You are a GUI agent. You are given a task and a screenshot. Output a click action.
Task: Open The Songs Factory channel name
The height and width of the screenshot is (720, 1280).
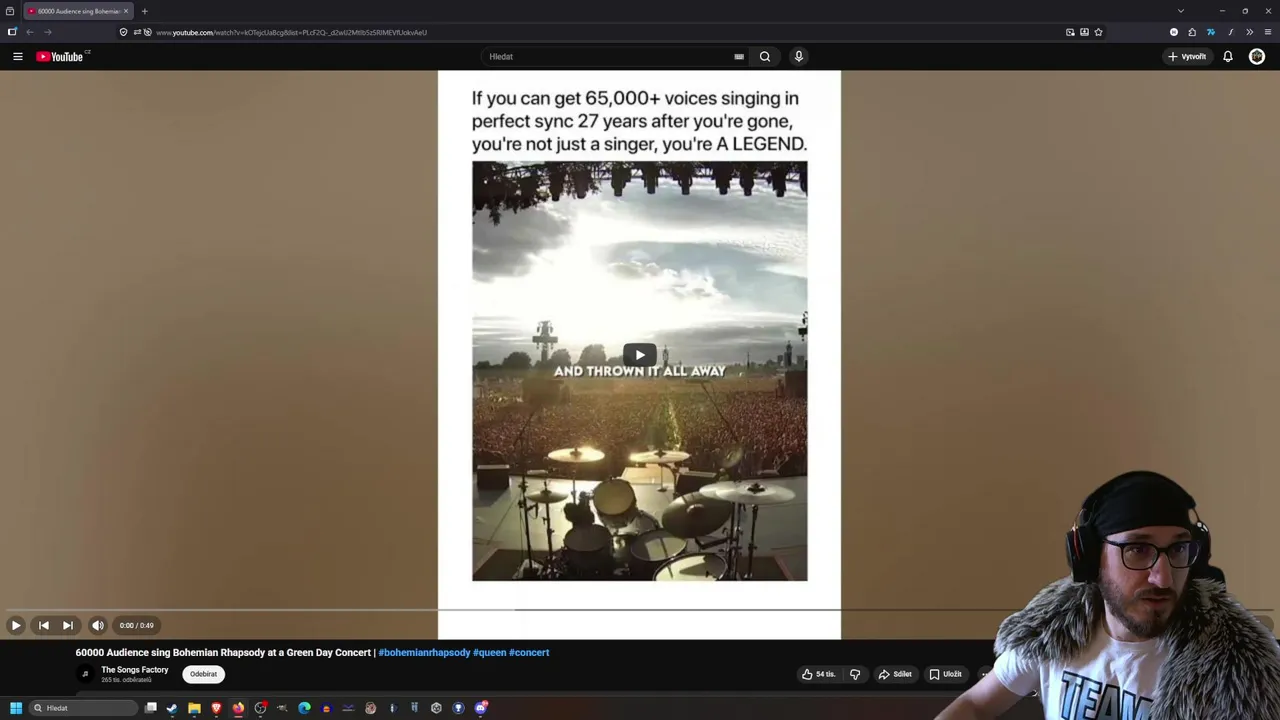coord(134,670)
